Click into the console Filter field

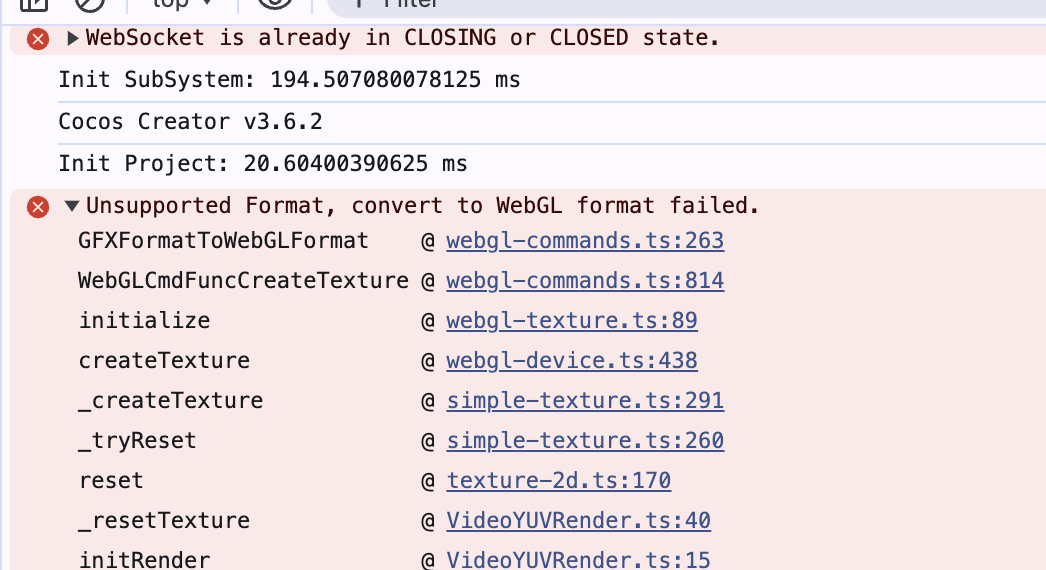[x=500, y=4]
